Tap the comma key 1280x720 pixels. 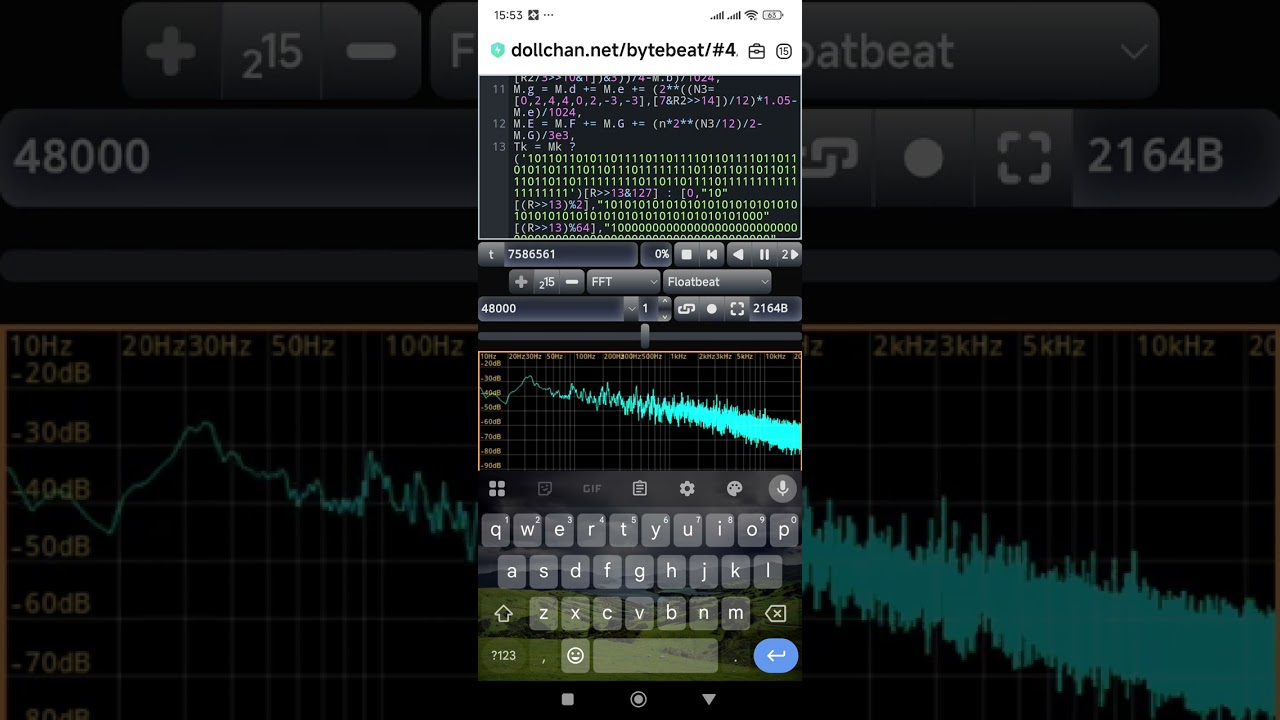[544, 656]
